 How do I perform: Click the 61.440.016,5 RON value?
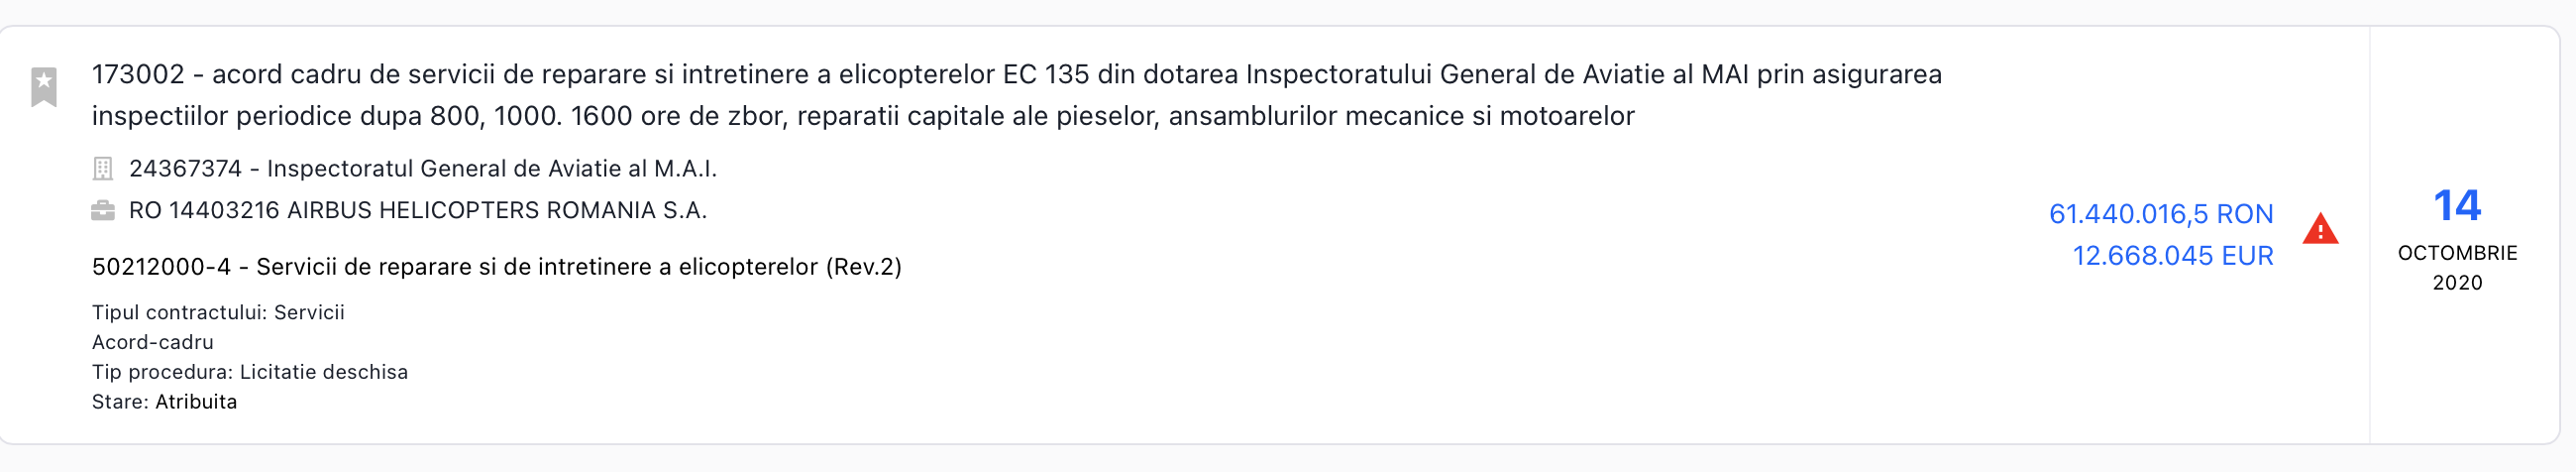pyautogui.click(x=2160, y=214)
